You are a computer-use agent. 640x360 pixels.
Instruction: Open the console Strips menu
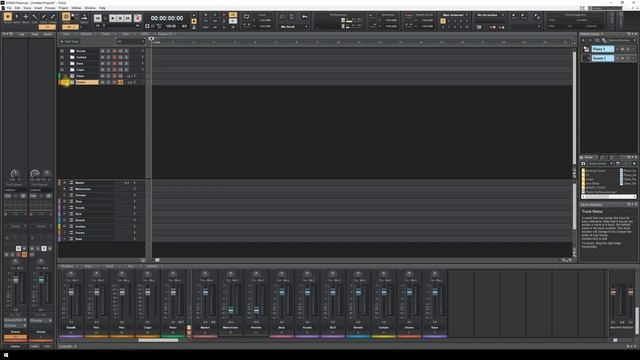click(x=89, y=266)
